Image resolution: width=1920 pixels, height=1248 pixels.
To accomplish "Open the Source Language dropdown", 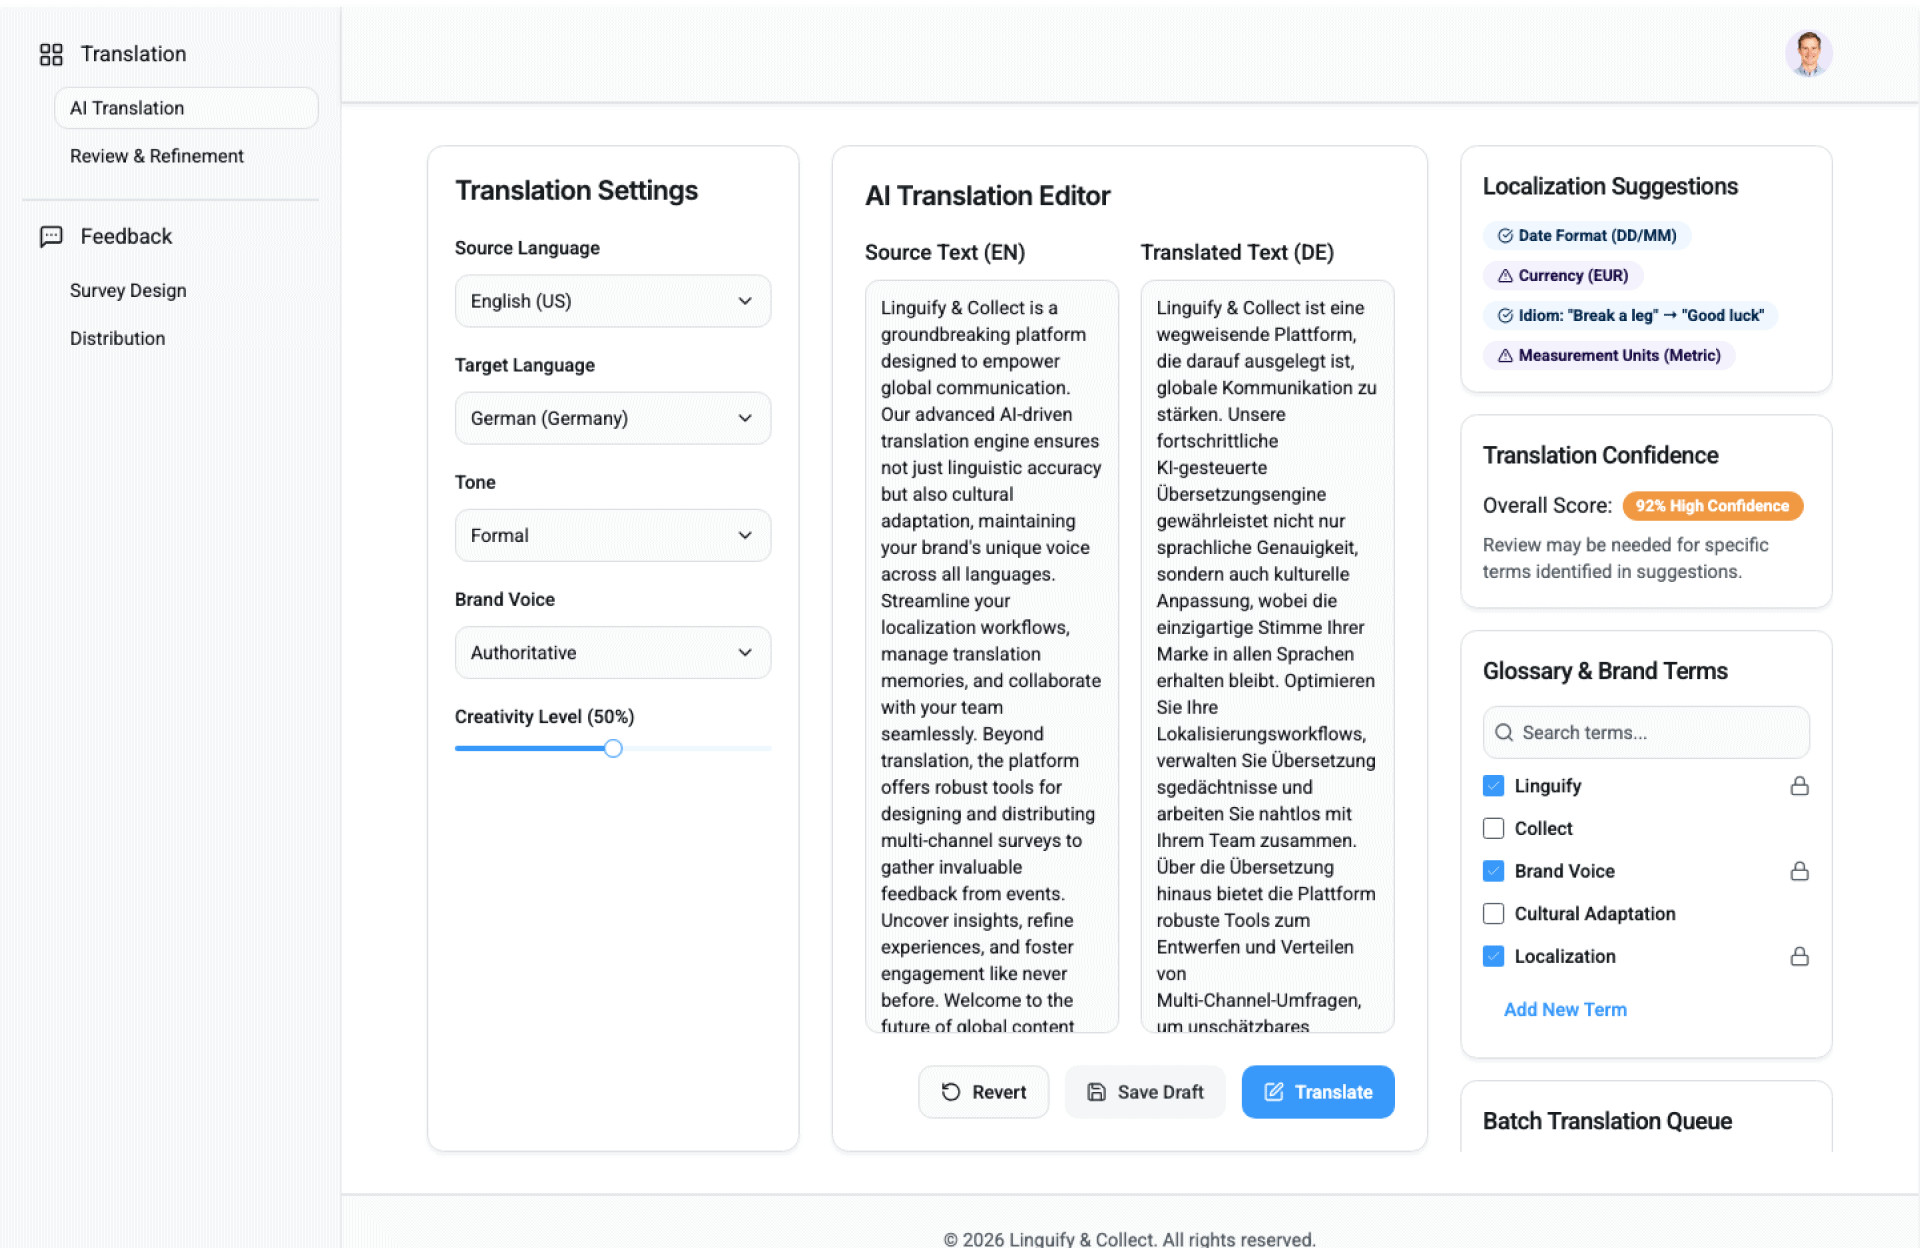I will coord(612,301).
